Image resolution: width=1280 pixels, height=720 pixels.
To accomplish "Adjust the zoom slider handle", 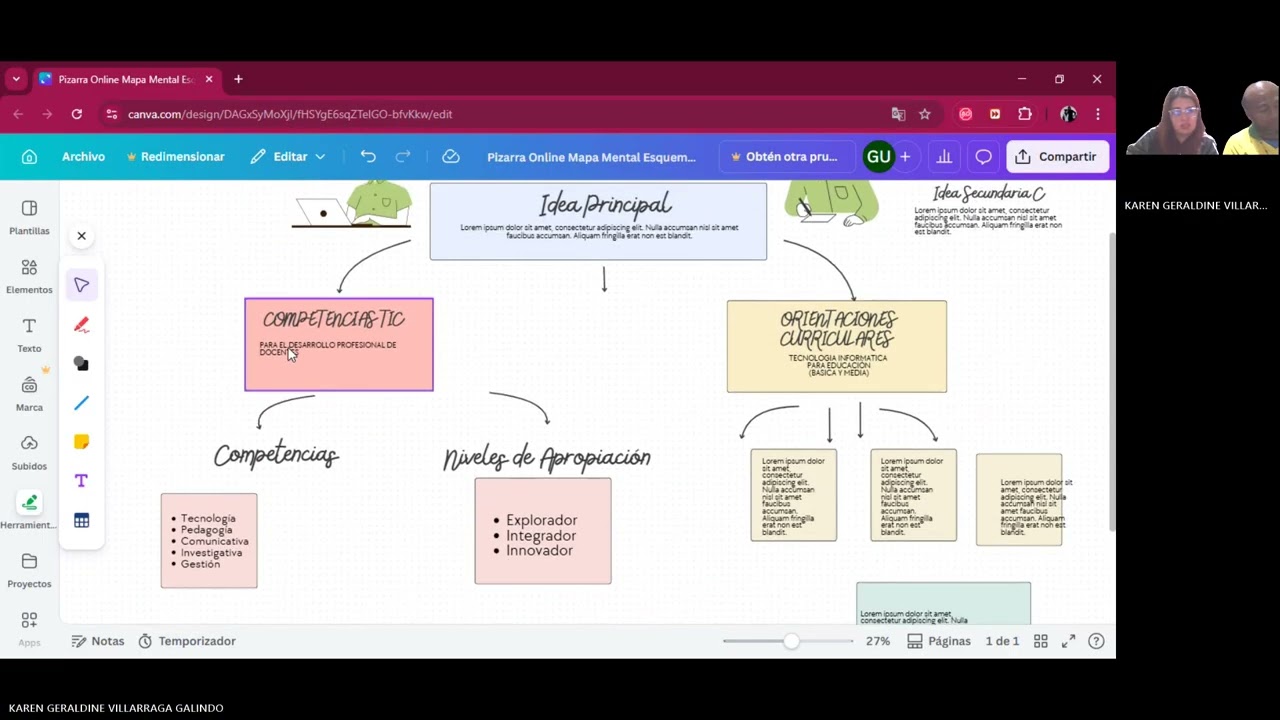I will (x=791, y=641).
